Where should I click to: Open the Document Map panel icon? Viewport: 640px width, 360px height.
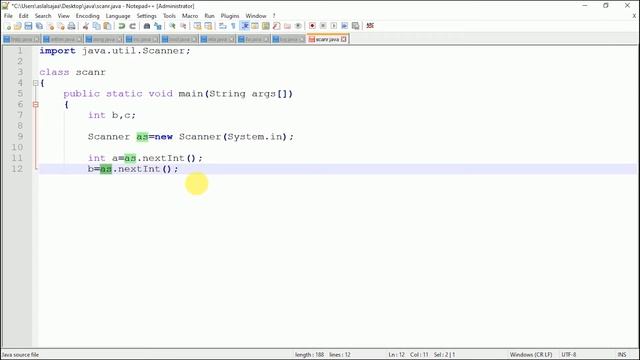pos(266,26)
